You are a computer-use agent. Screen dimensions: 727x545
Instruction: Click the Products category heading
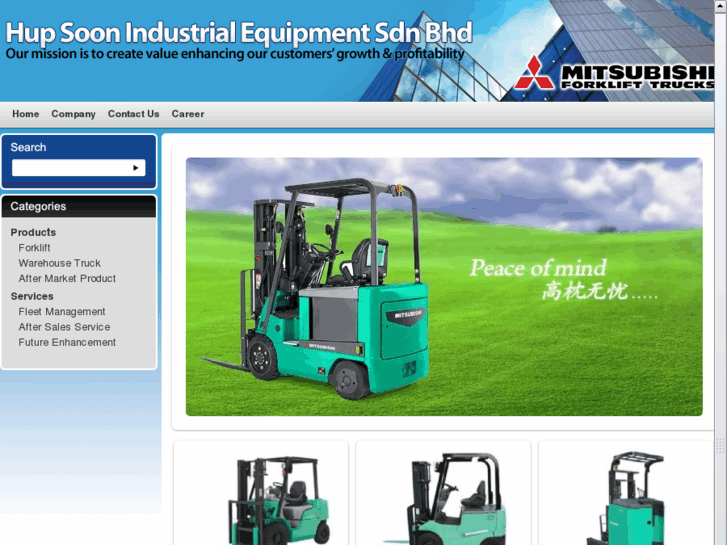pyautogui.click(x=33, y=232)
